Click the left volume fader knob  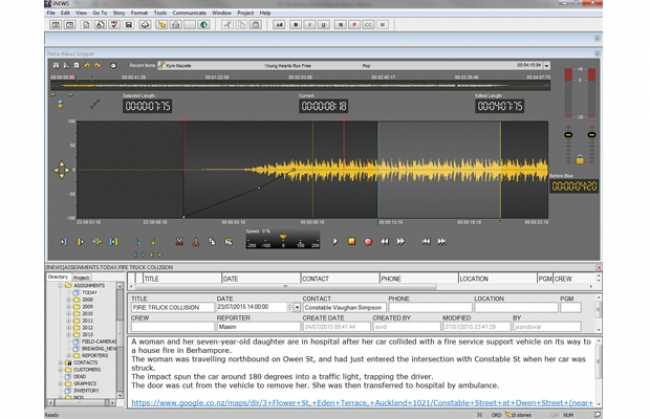pos(568,135)
